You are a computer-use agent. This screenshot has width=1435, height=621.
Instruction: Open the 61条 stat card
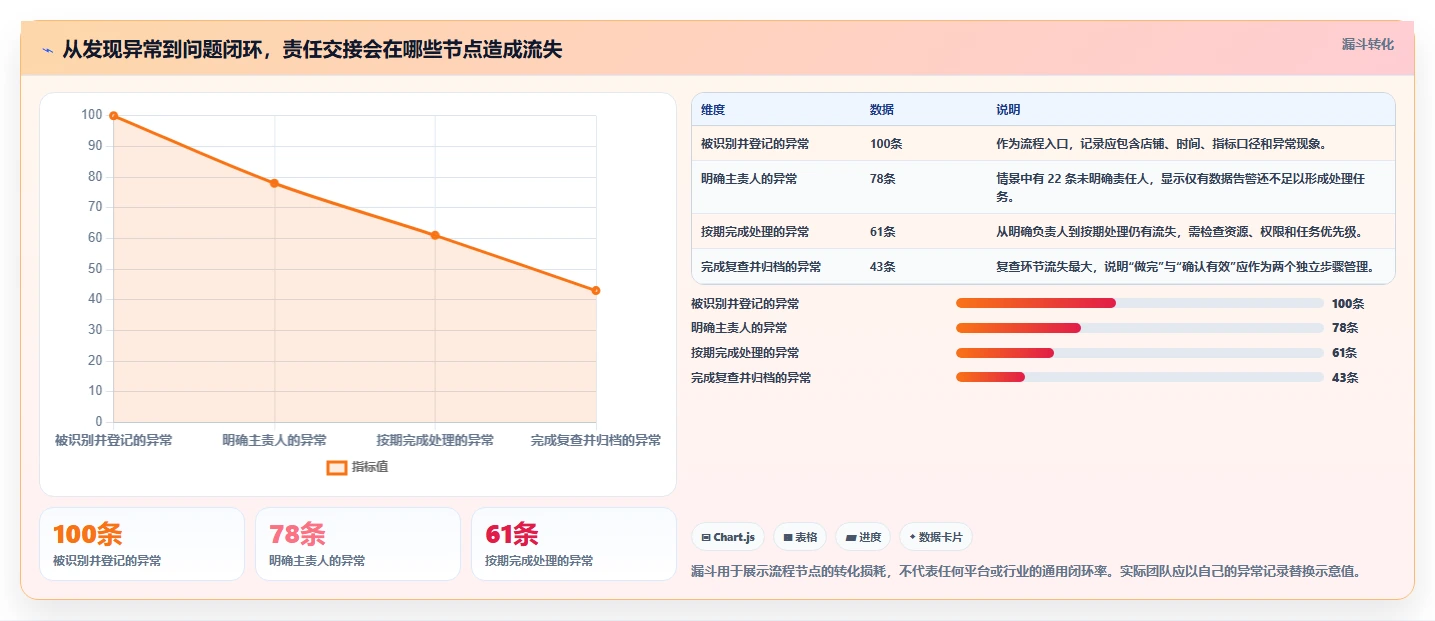[x=574, y=544]
